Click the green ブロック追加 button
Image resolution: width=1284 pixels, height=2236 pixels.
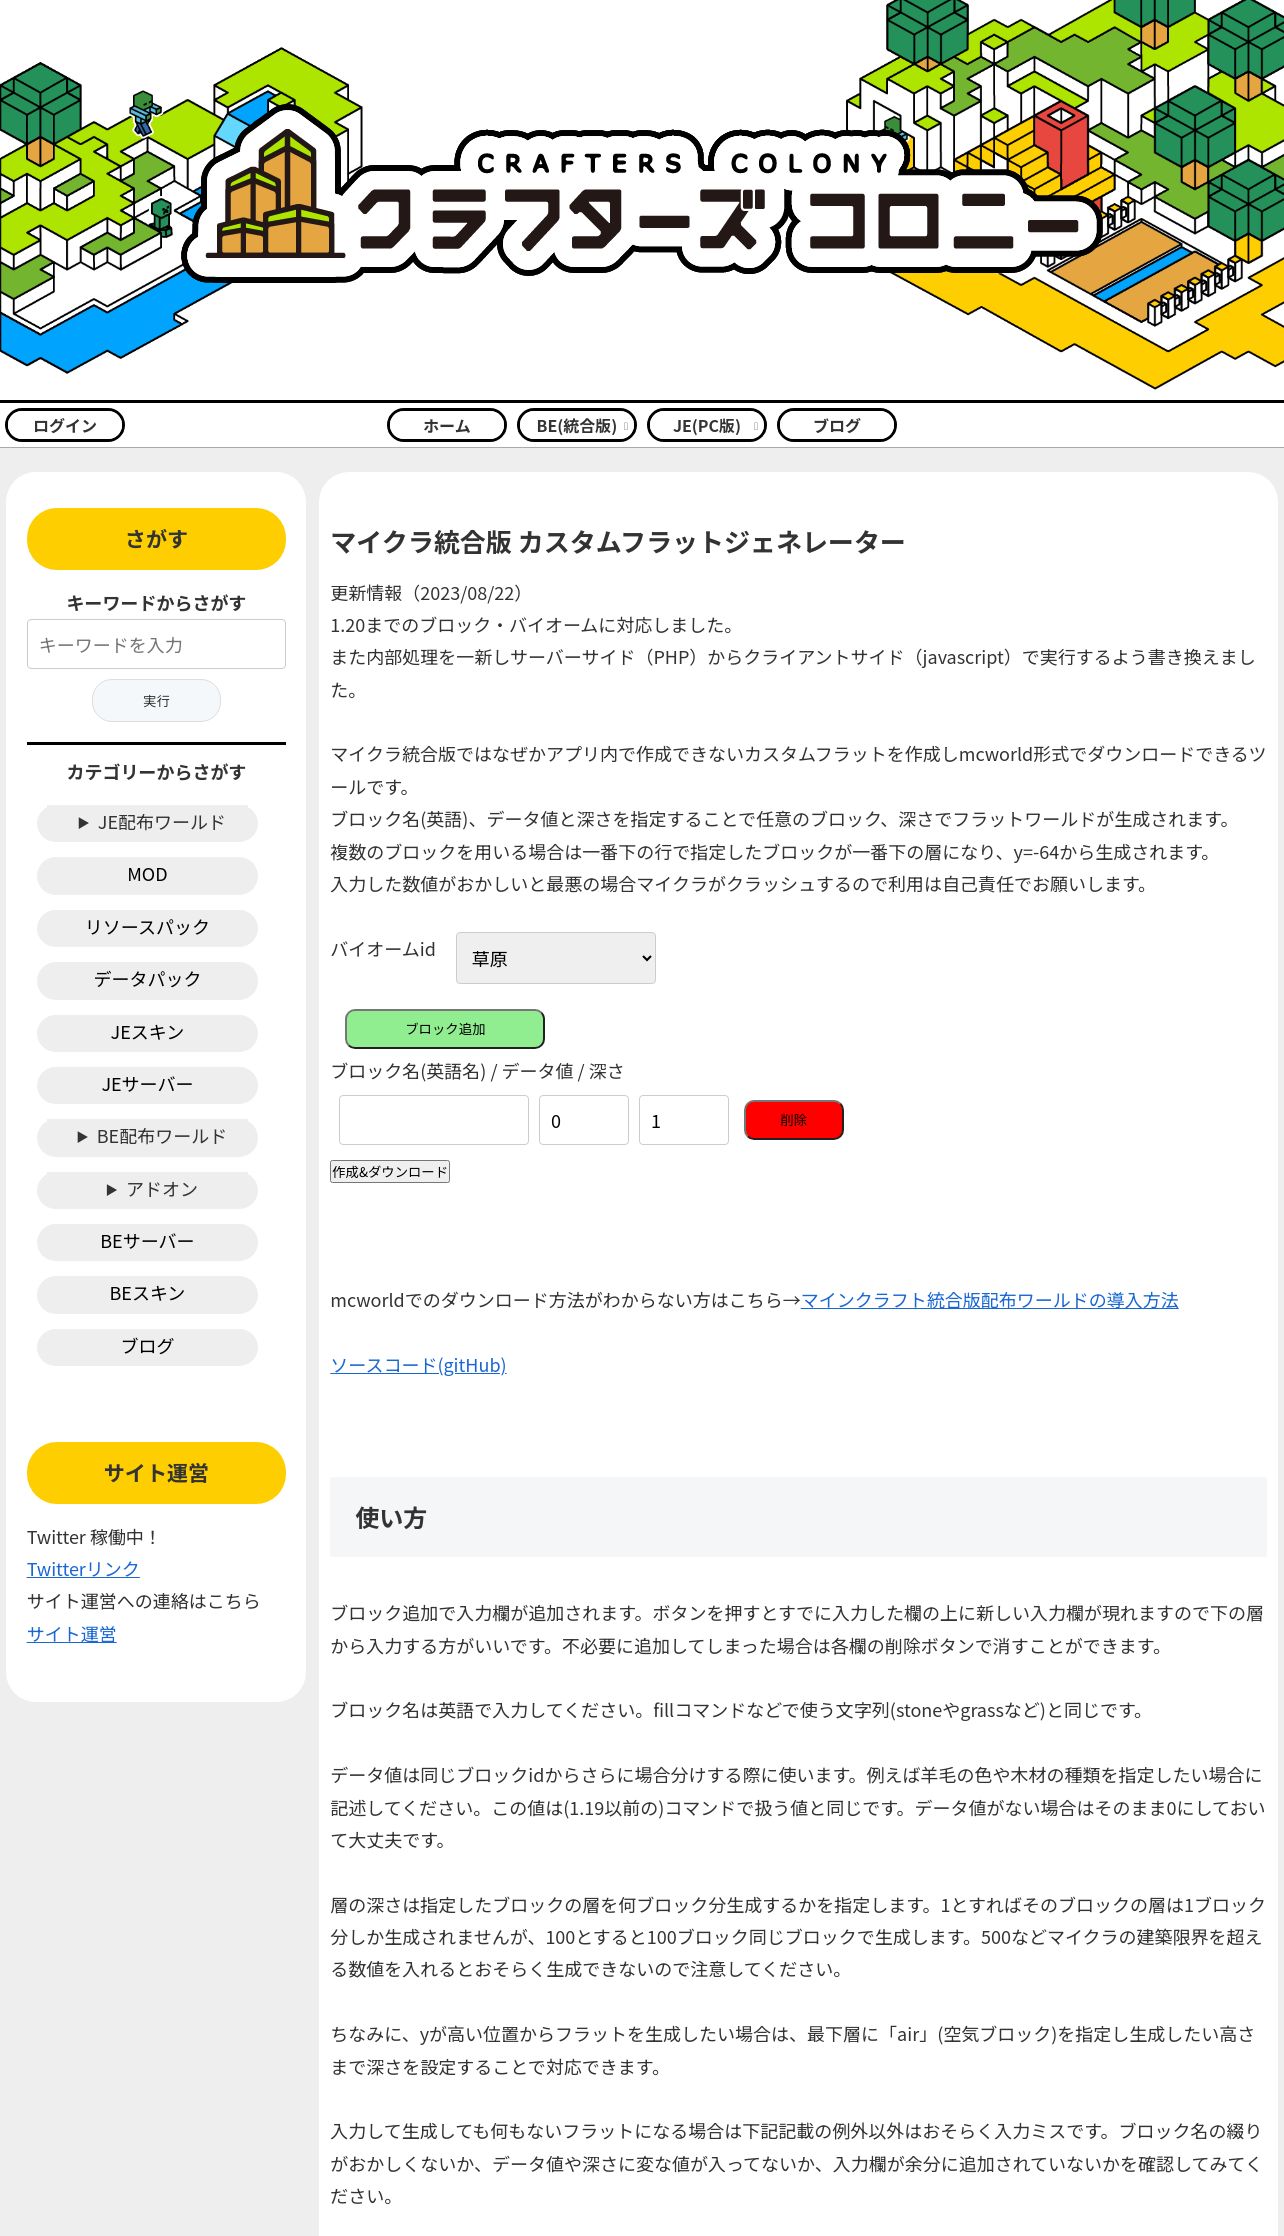(445, 1029)
